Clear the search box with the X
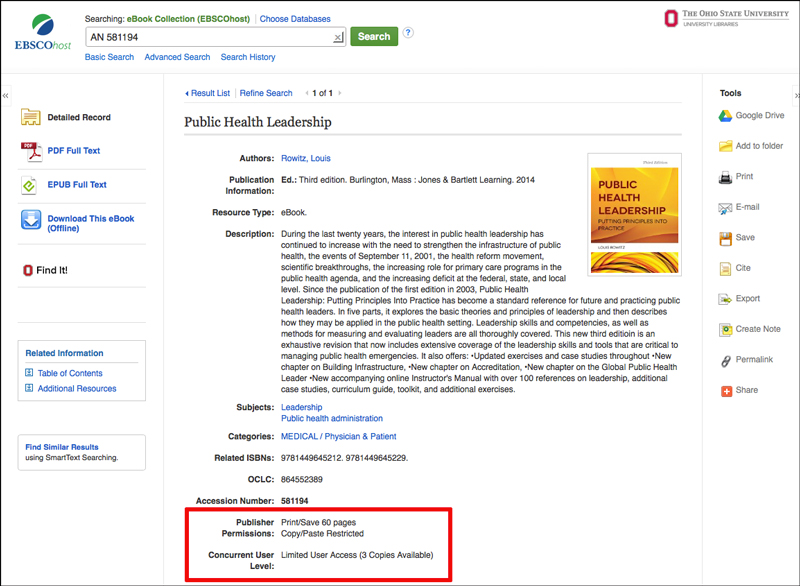 coord(335,36)
